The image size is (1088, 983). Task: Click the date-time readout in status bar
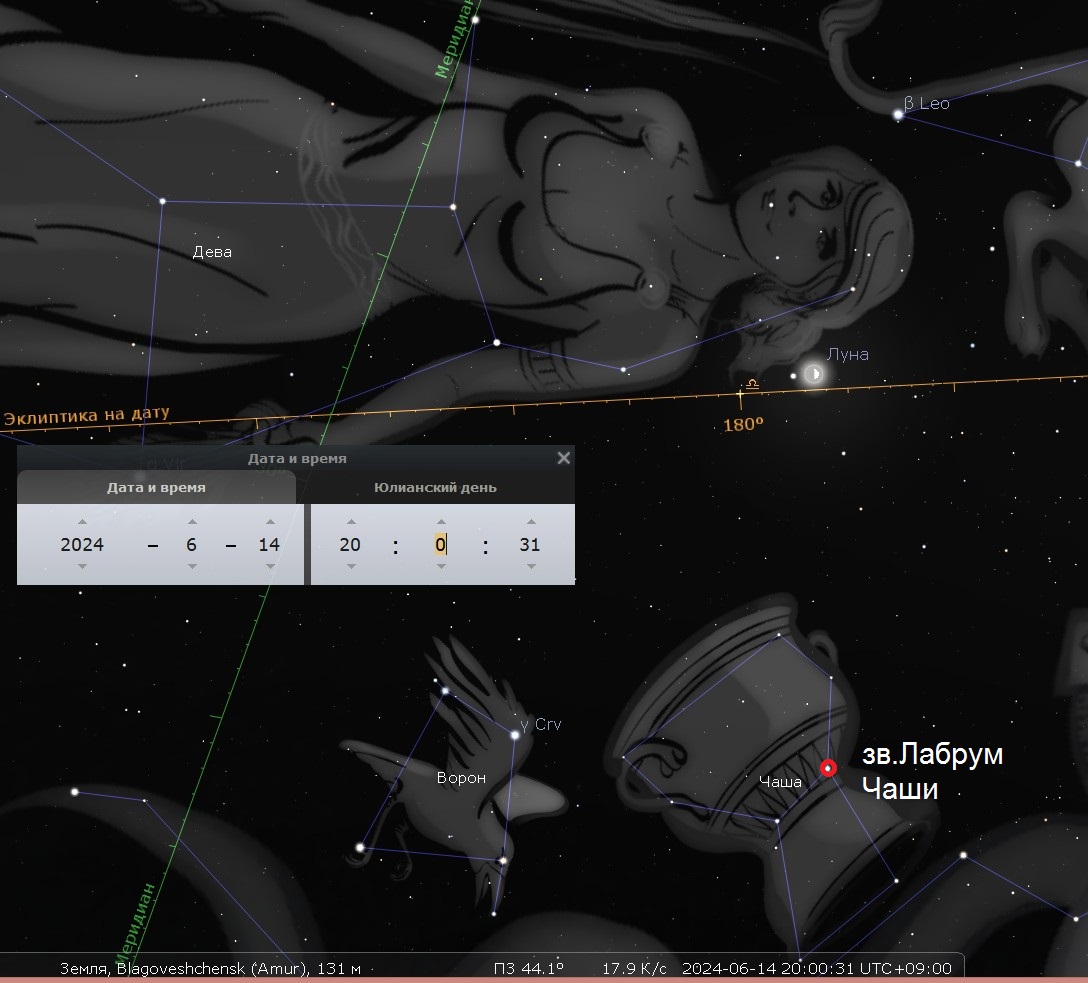(x=817, y=968)
